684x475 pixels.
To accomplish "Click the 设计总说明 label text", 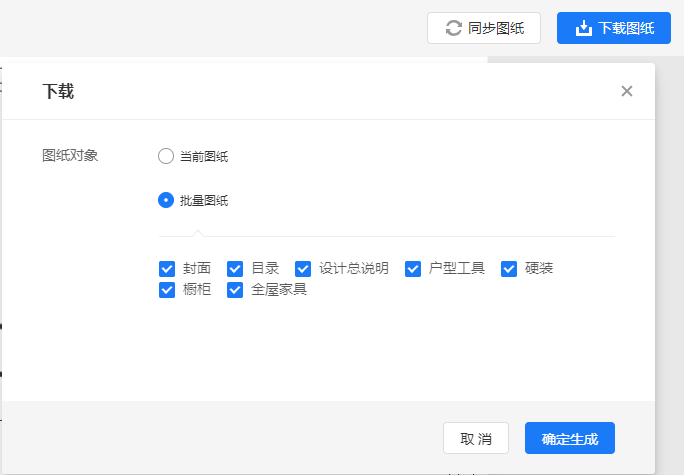I will point(353,268).
